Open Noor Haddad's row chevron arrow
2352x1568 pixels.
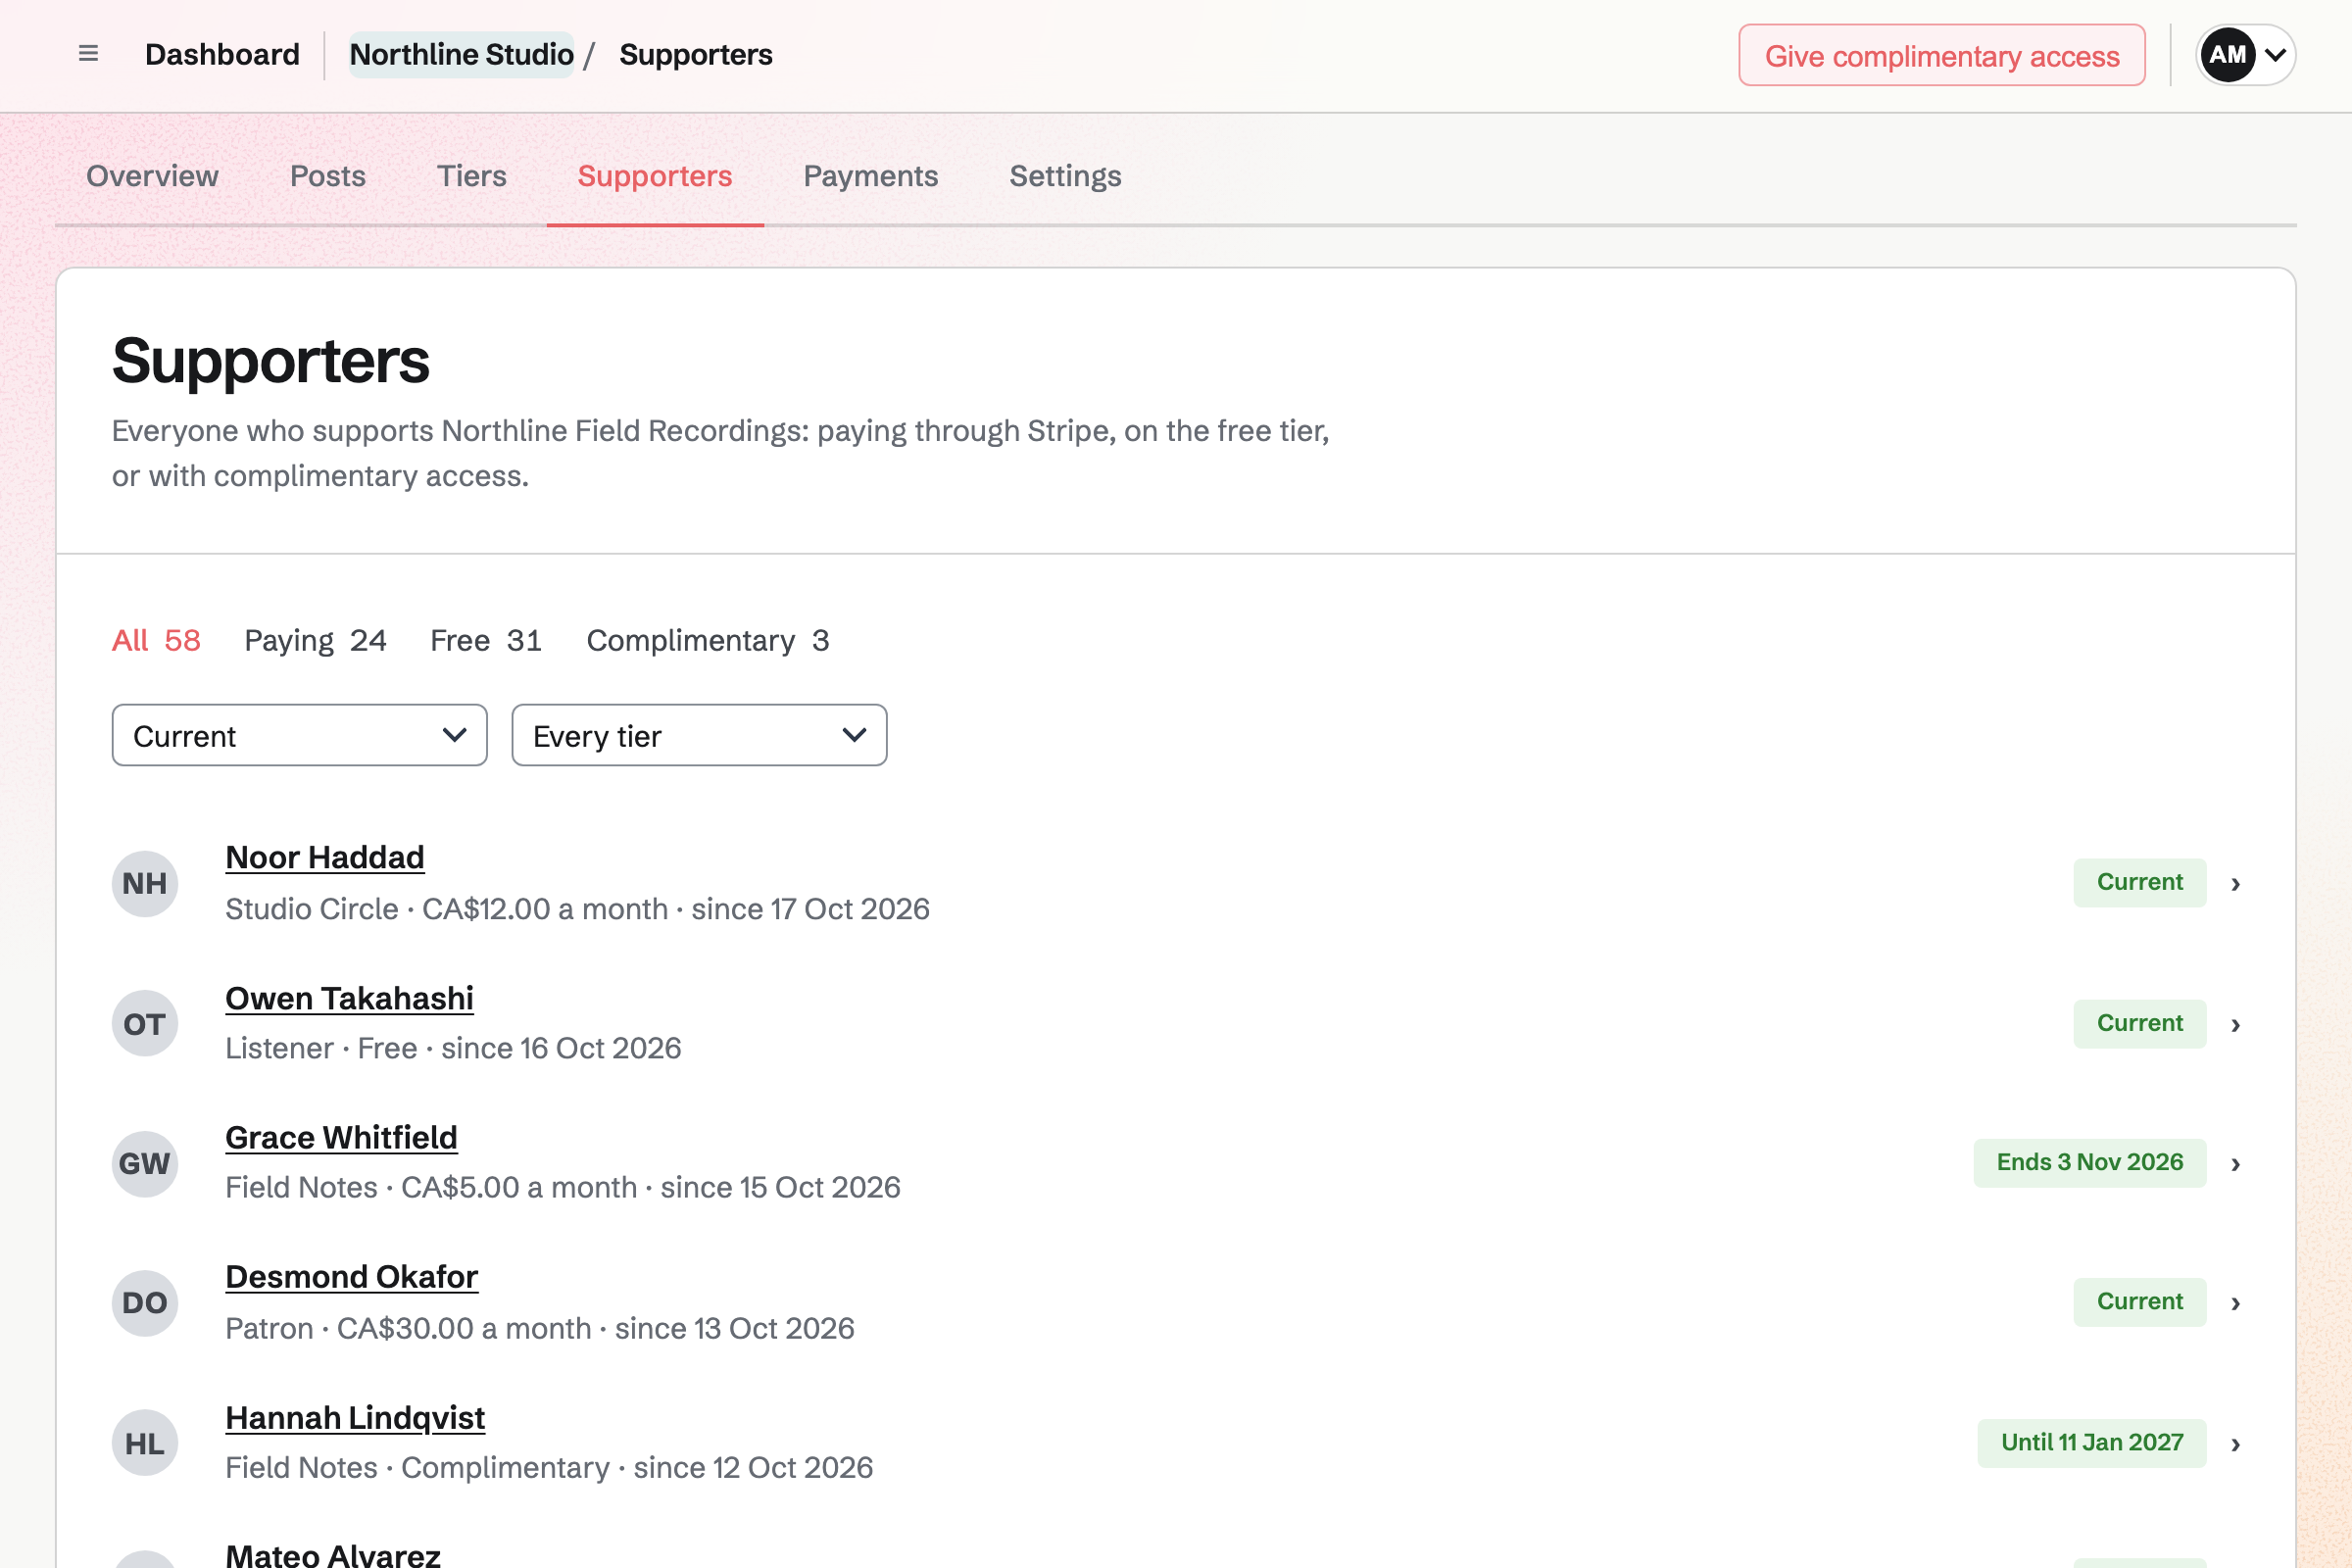(2235, 884)
